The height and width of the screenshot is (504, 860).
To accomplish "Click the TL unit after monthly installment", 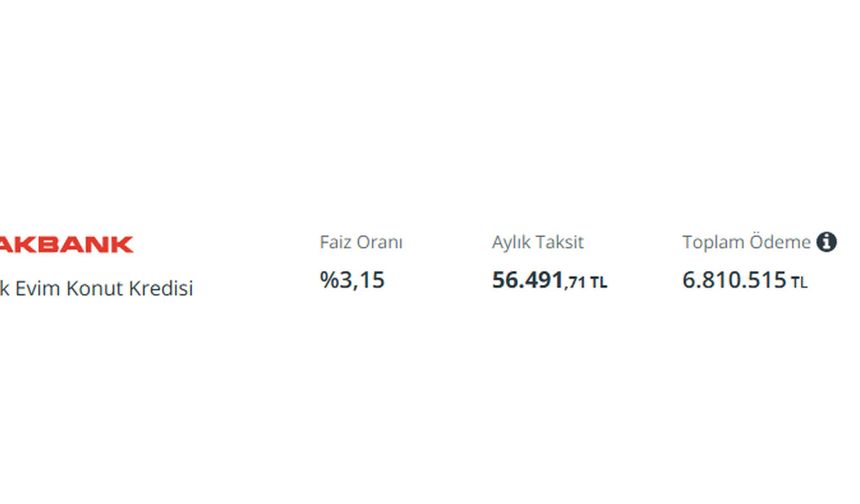I will 598,282.
